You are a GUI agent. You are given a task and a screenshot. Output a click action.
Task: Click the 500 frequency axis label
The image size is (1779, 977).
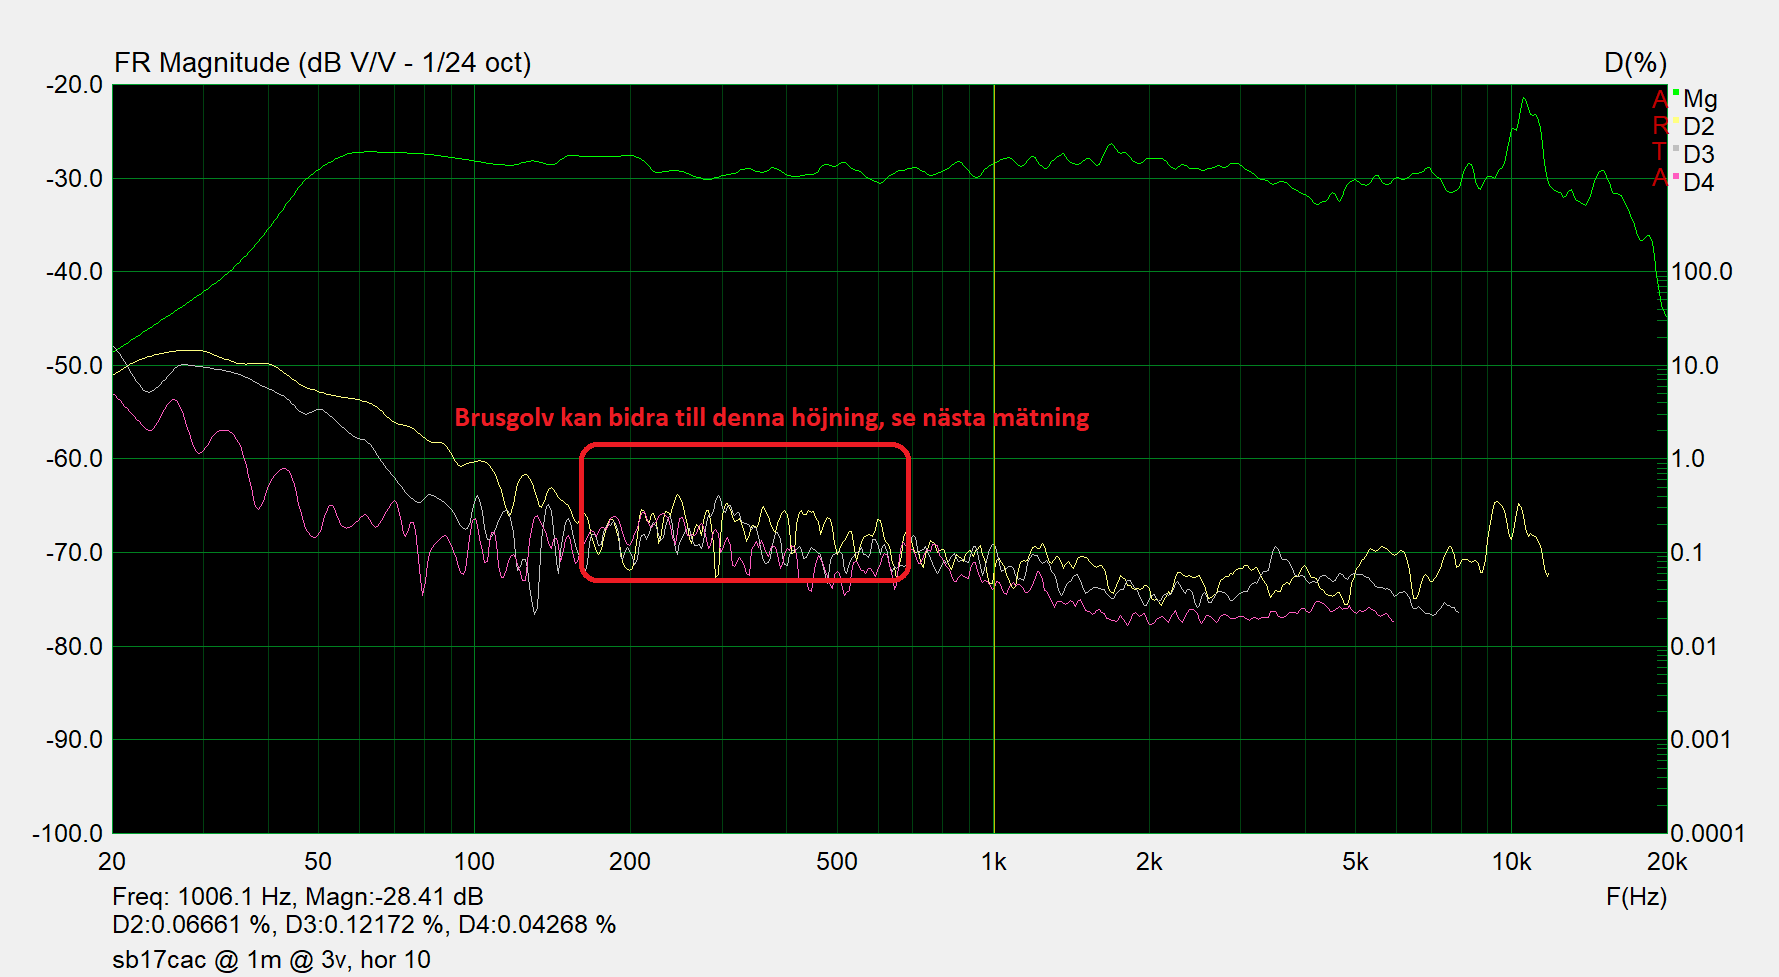pos(837,862)
